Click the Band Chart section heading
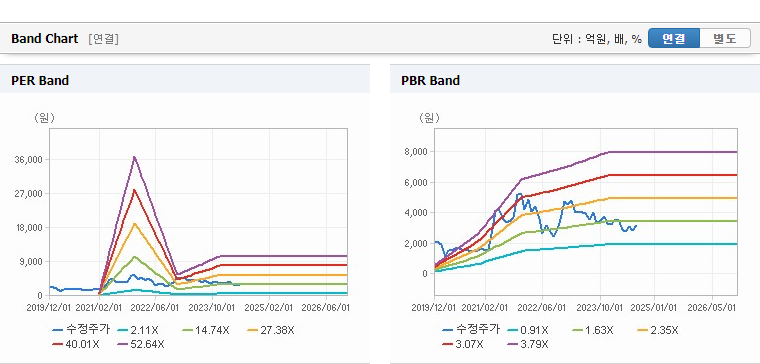 point(45,39)
